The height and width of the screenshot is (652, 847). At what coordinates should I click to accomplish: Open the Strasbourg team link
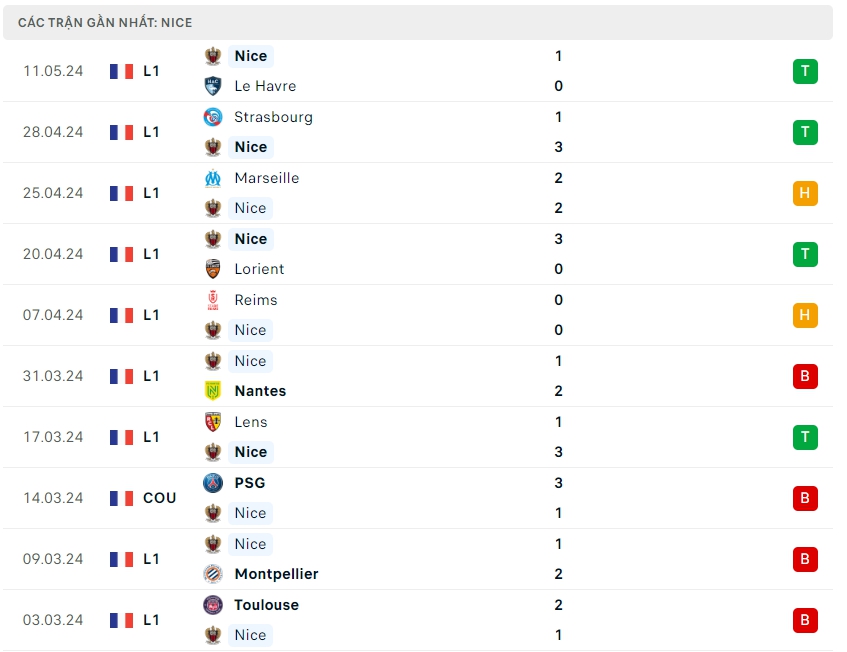click(x=273, y=117)
